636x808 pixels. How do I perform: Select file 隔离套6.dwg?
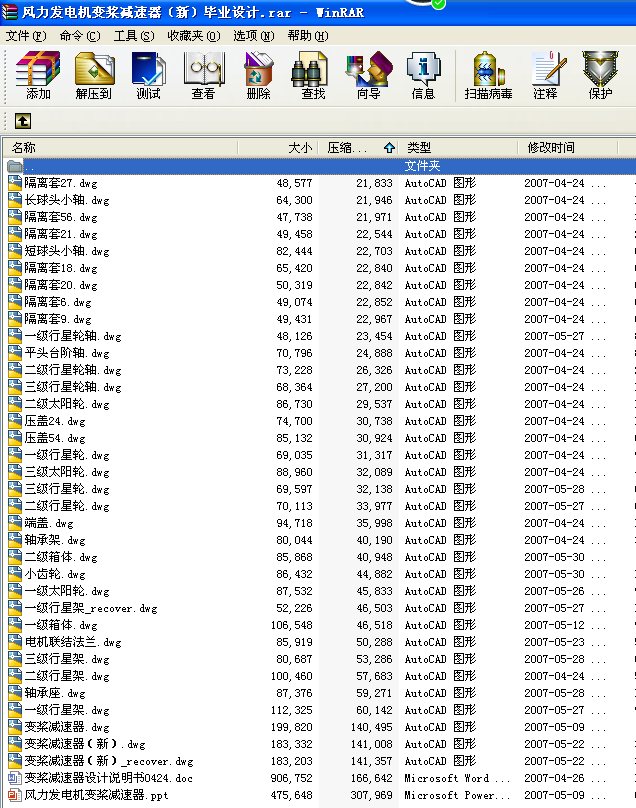click(58, 302)
